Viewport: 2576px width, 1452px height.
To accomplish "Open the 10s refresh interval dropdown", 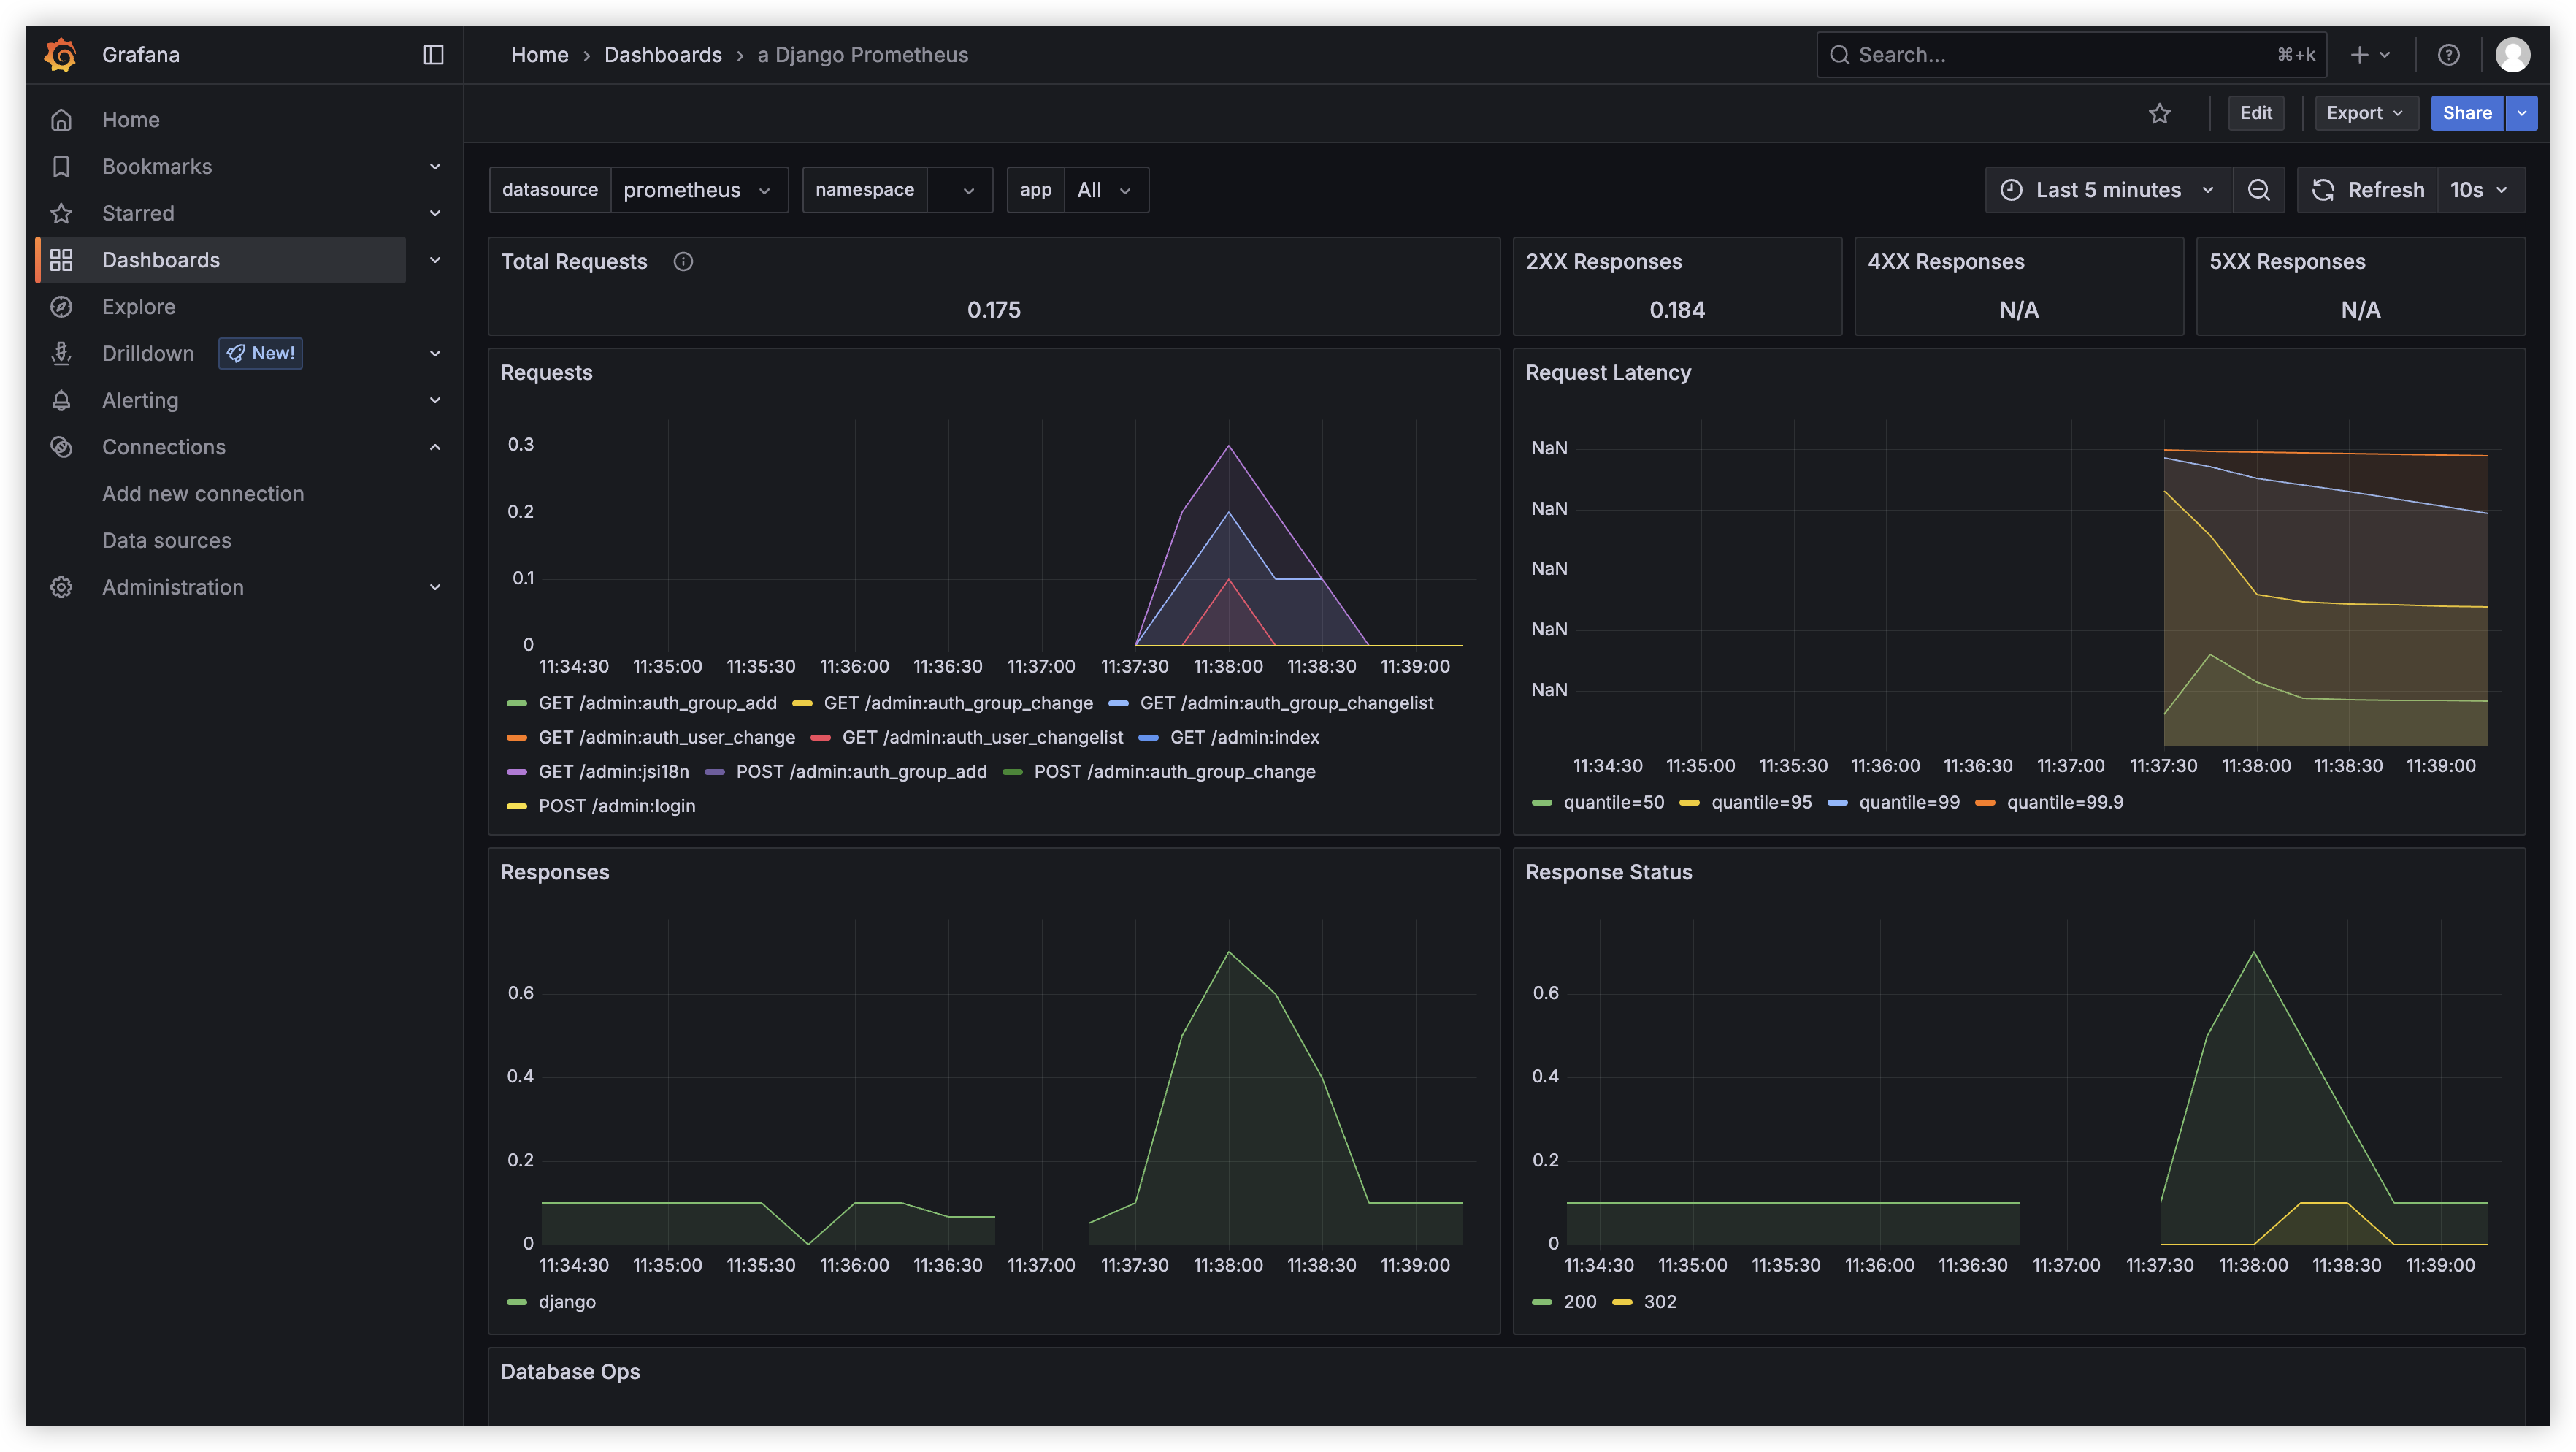I will (x=2481, y=190).
